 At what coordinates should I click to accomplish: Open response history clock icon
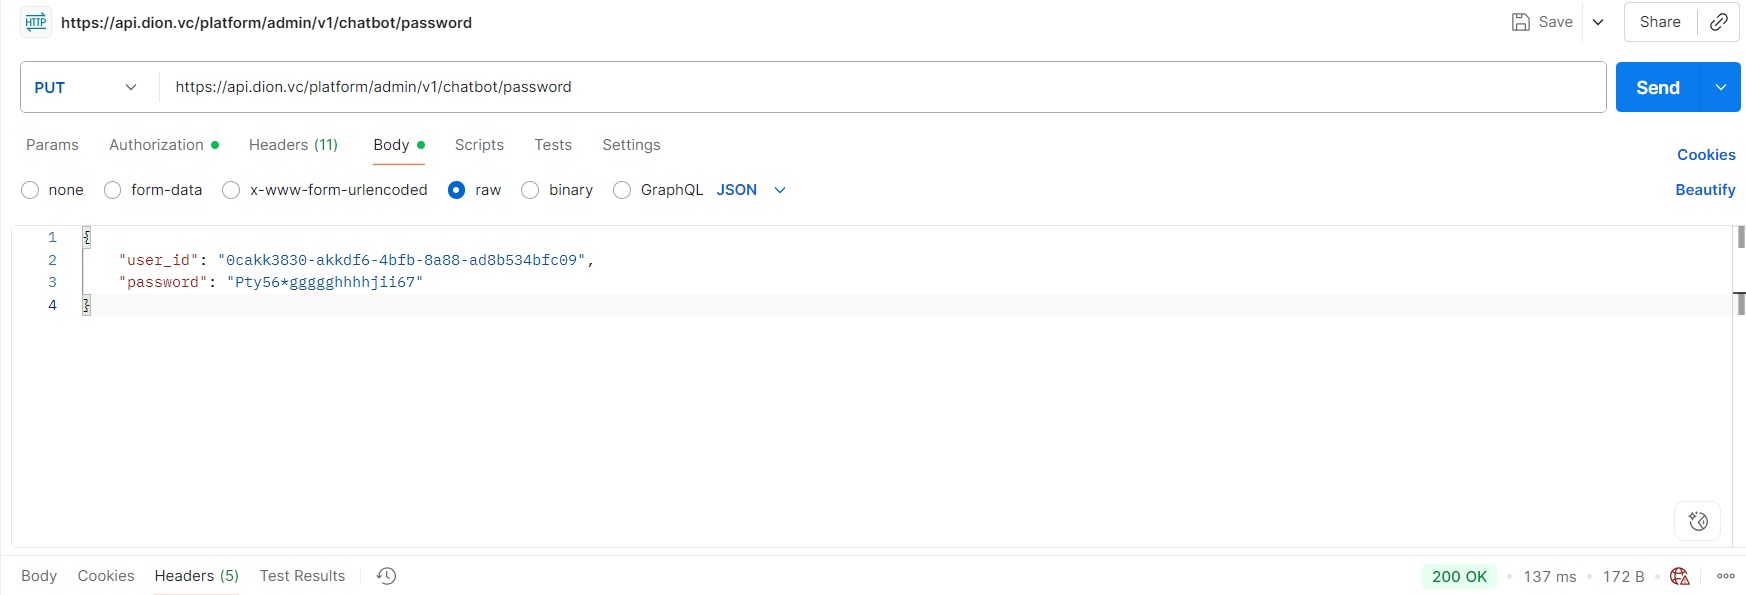click(x=387, y=576)
